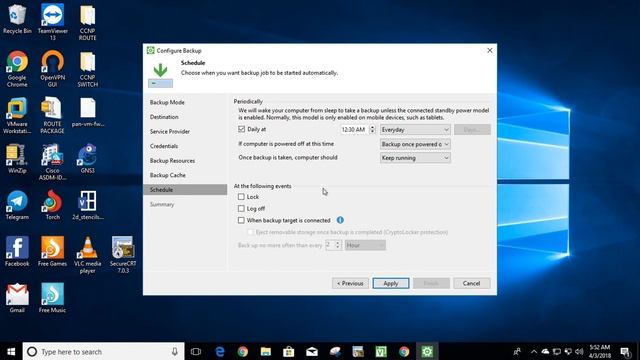Open Microsoft Store from the taskbar

[x=289, y=351]
